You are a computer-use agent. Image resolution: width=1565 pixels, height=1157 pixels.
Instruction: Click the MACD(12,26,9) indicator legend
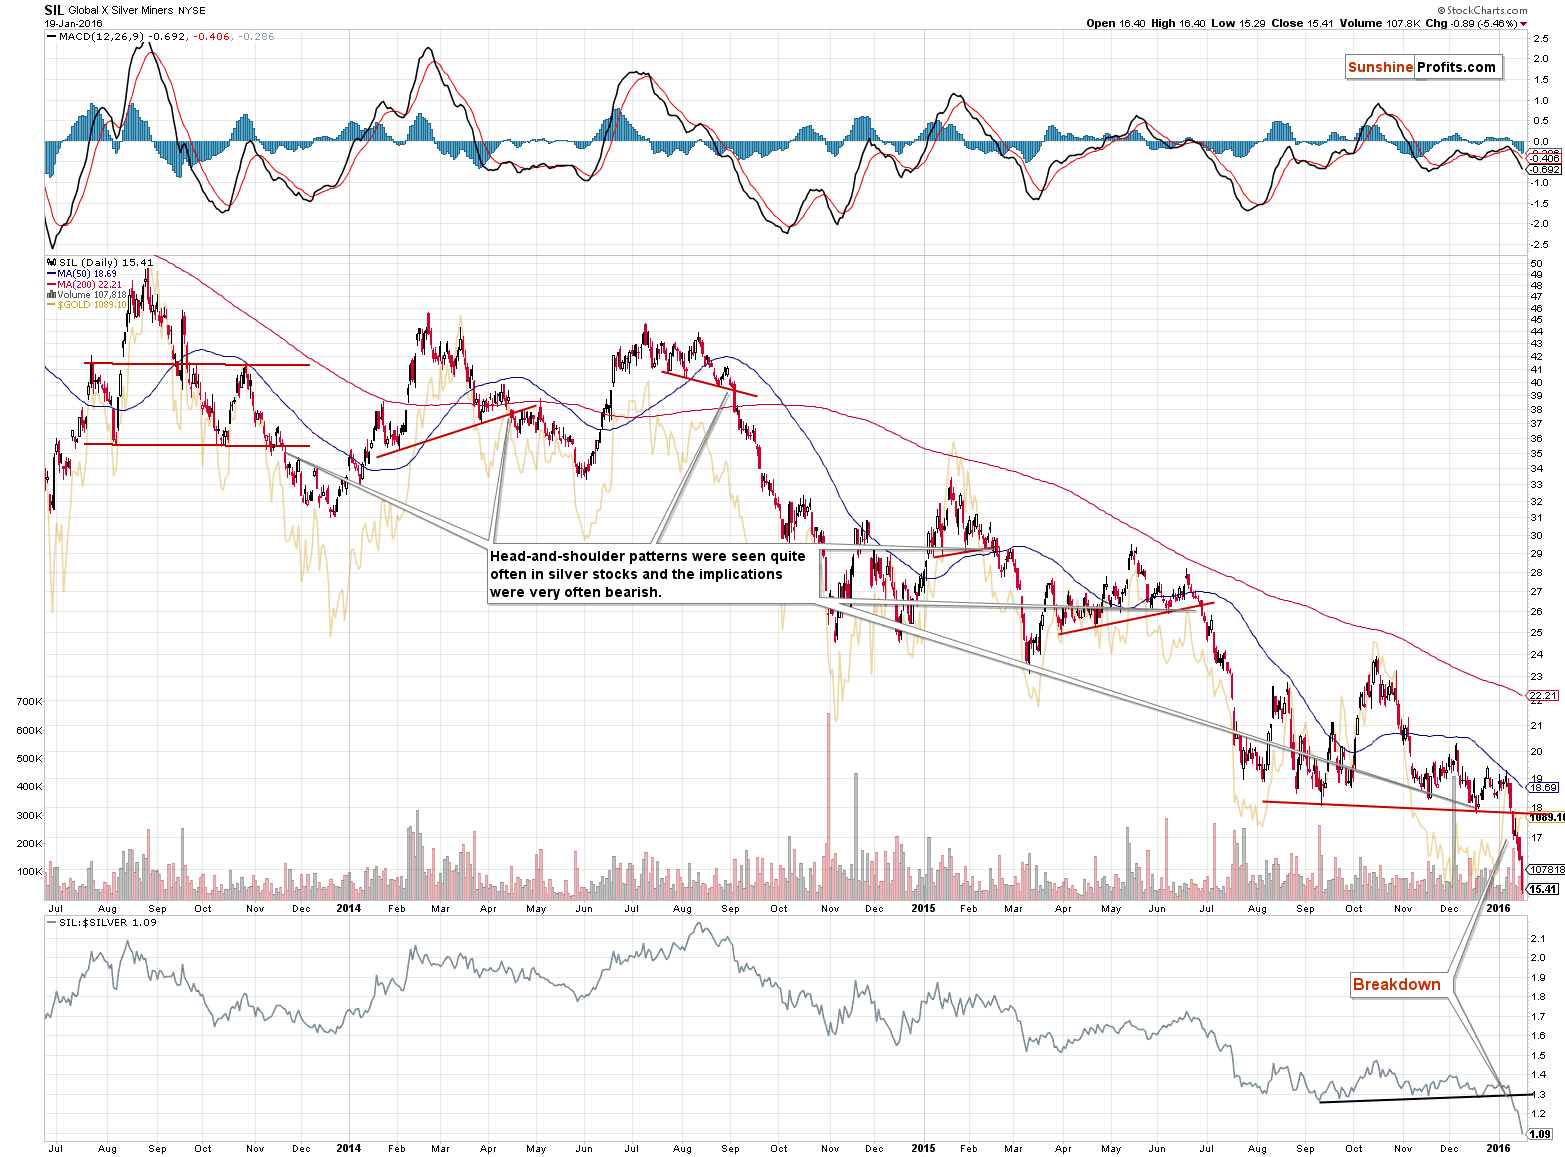160,36
